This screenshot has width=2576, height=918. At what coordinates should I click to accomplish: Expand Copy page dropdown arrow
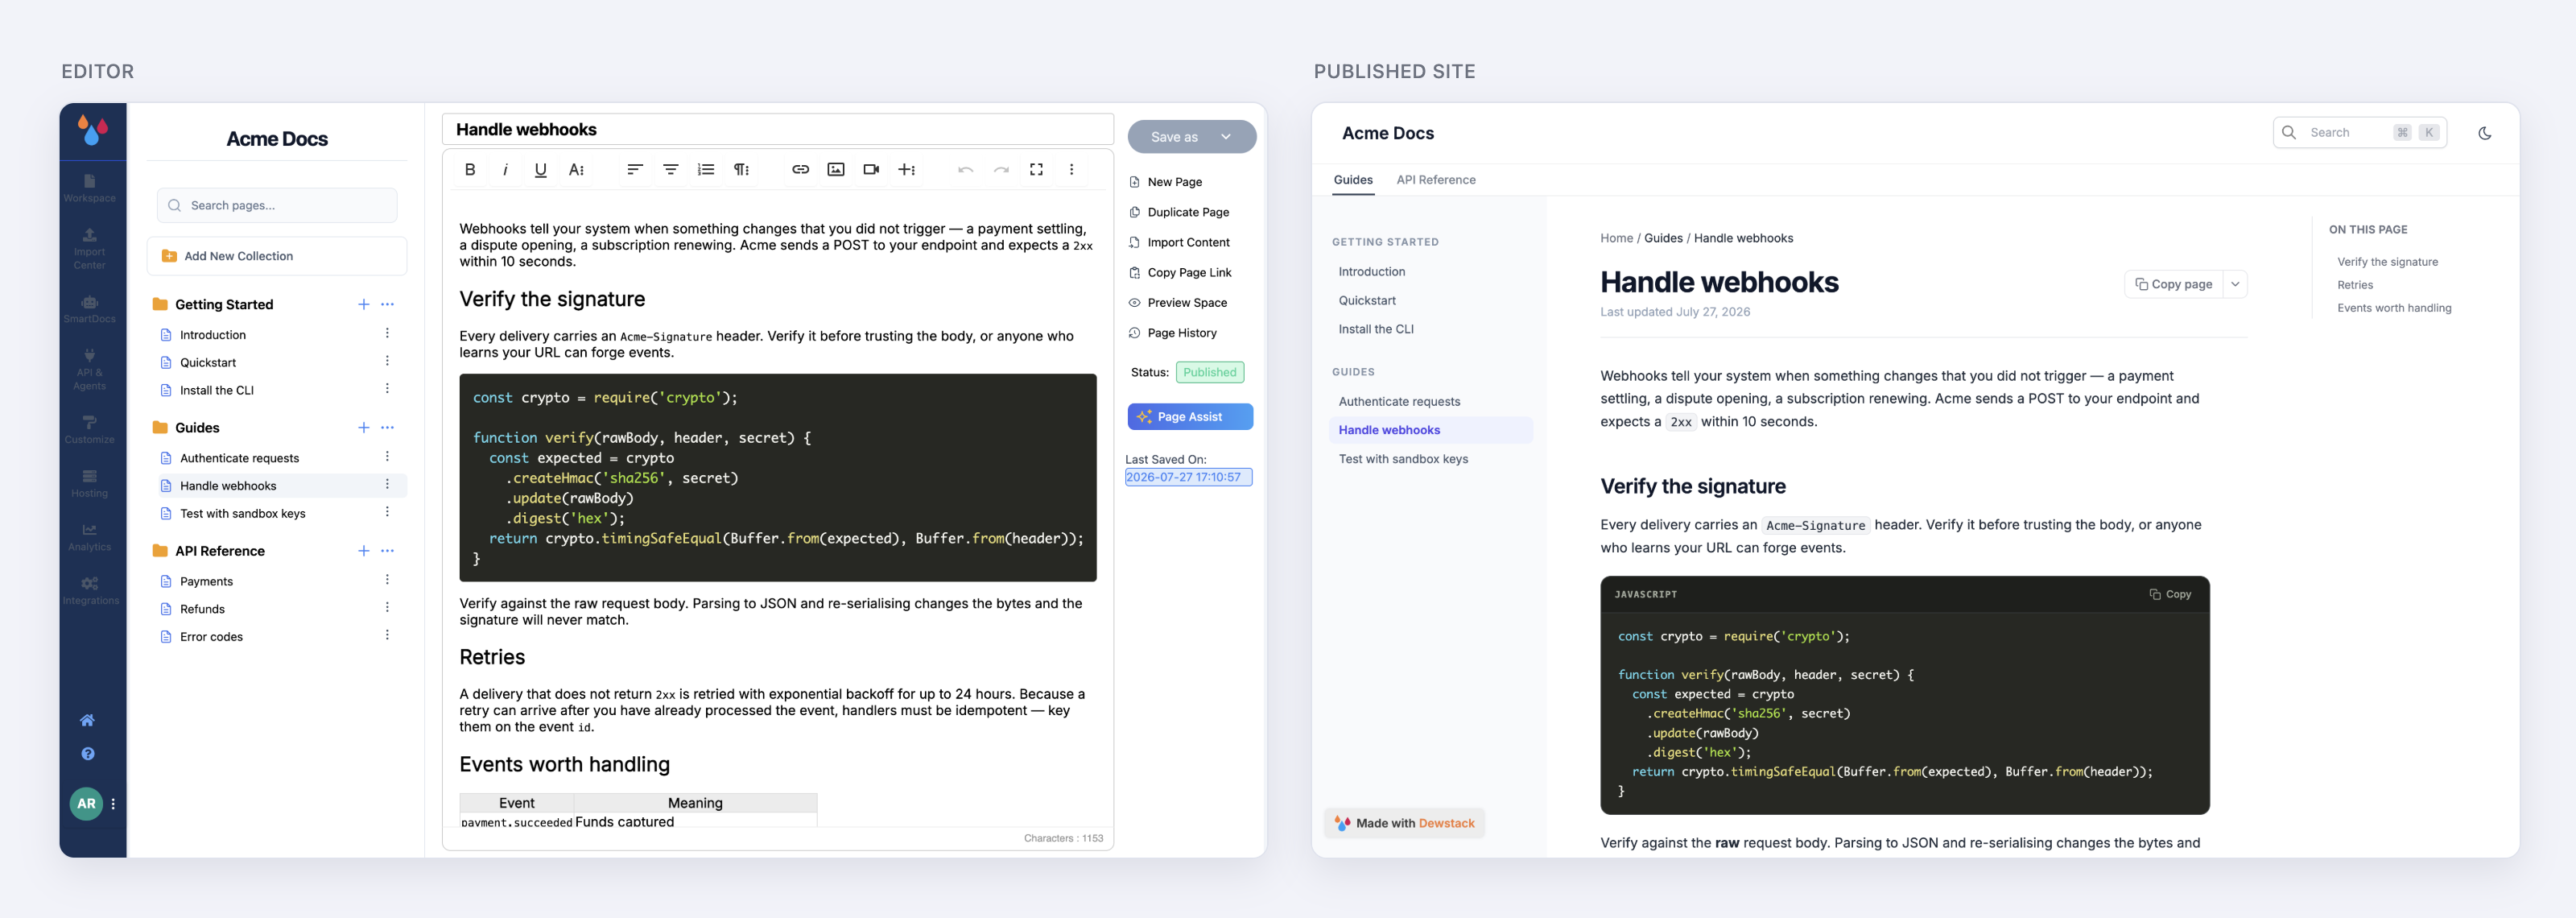2235,284
